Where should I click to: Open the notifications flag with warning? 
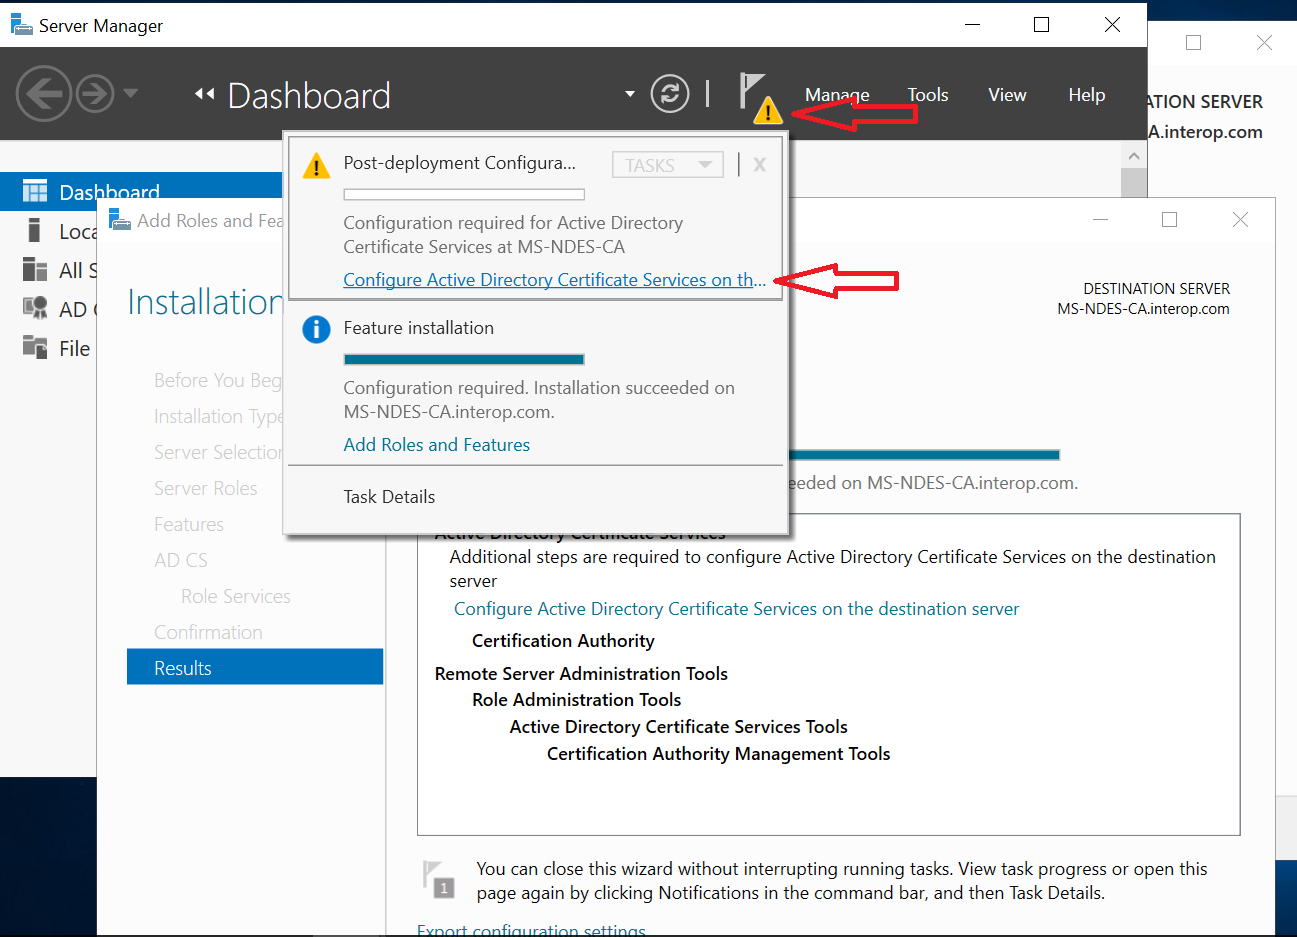[759, 97]
